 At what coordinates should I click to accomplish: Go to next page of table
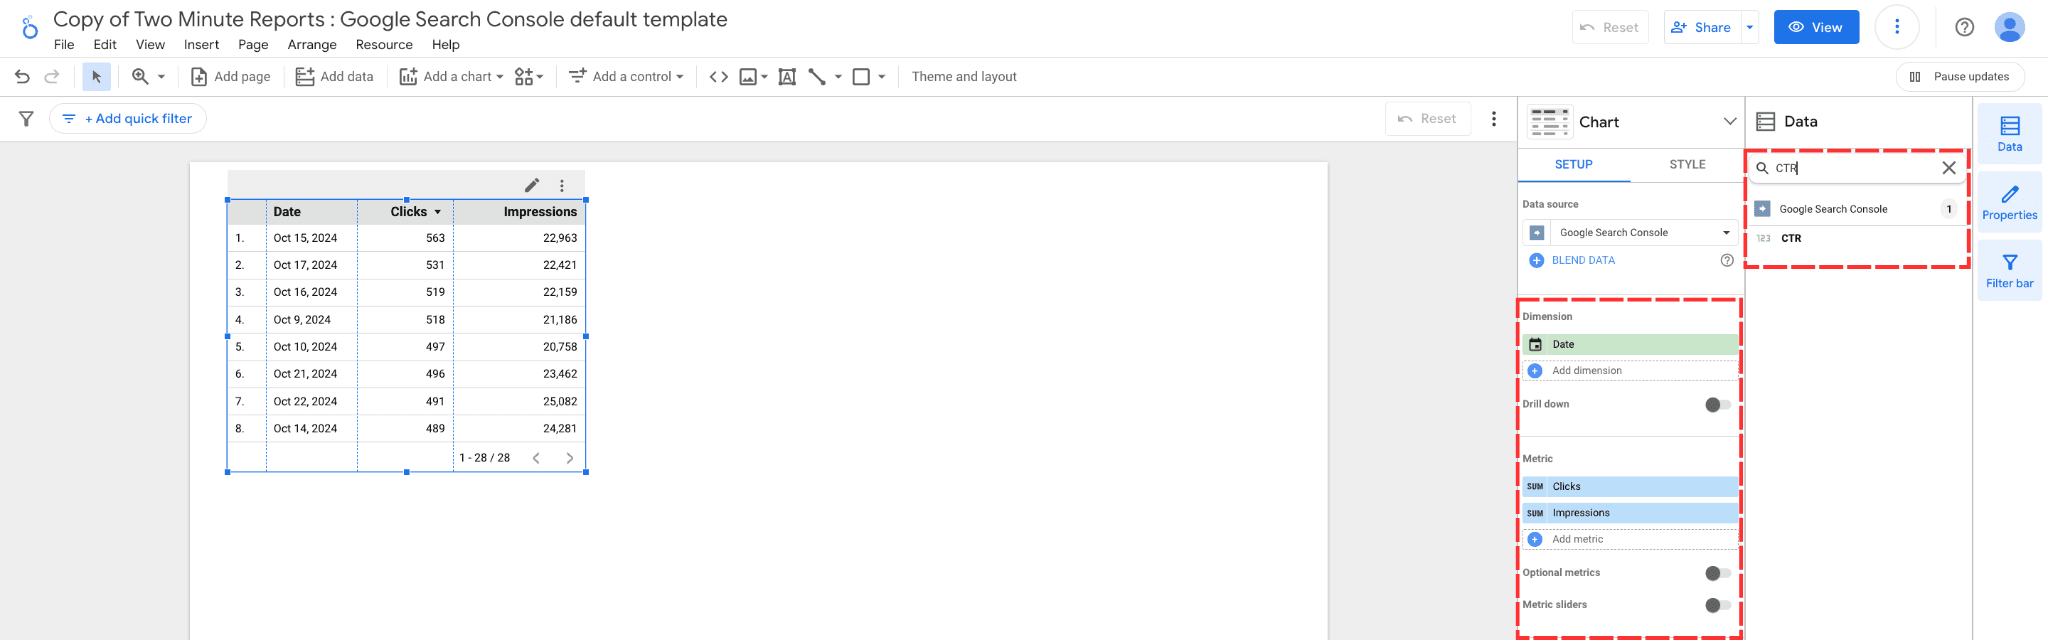570,458
